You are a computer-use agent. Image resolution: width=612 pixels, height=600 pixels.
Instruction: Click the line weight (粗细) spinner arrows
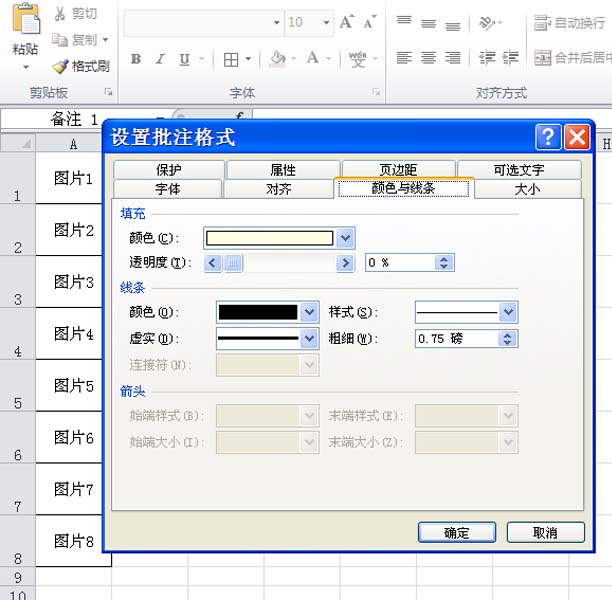click(507, 338)
